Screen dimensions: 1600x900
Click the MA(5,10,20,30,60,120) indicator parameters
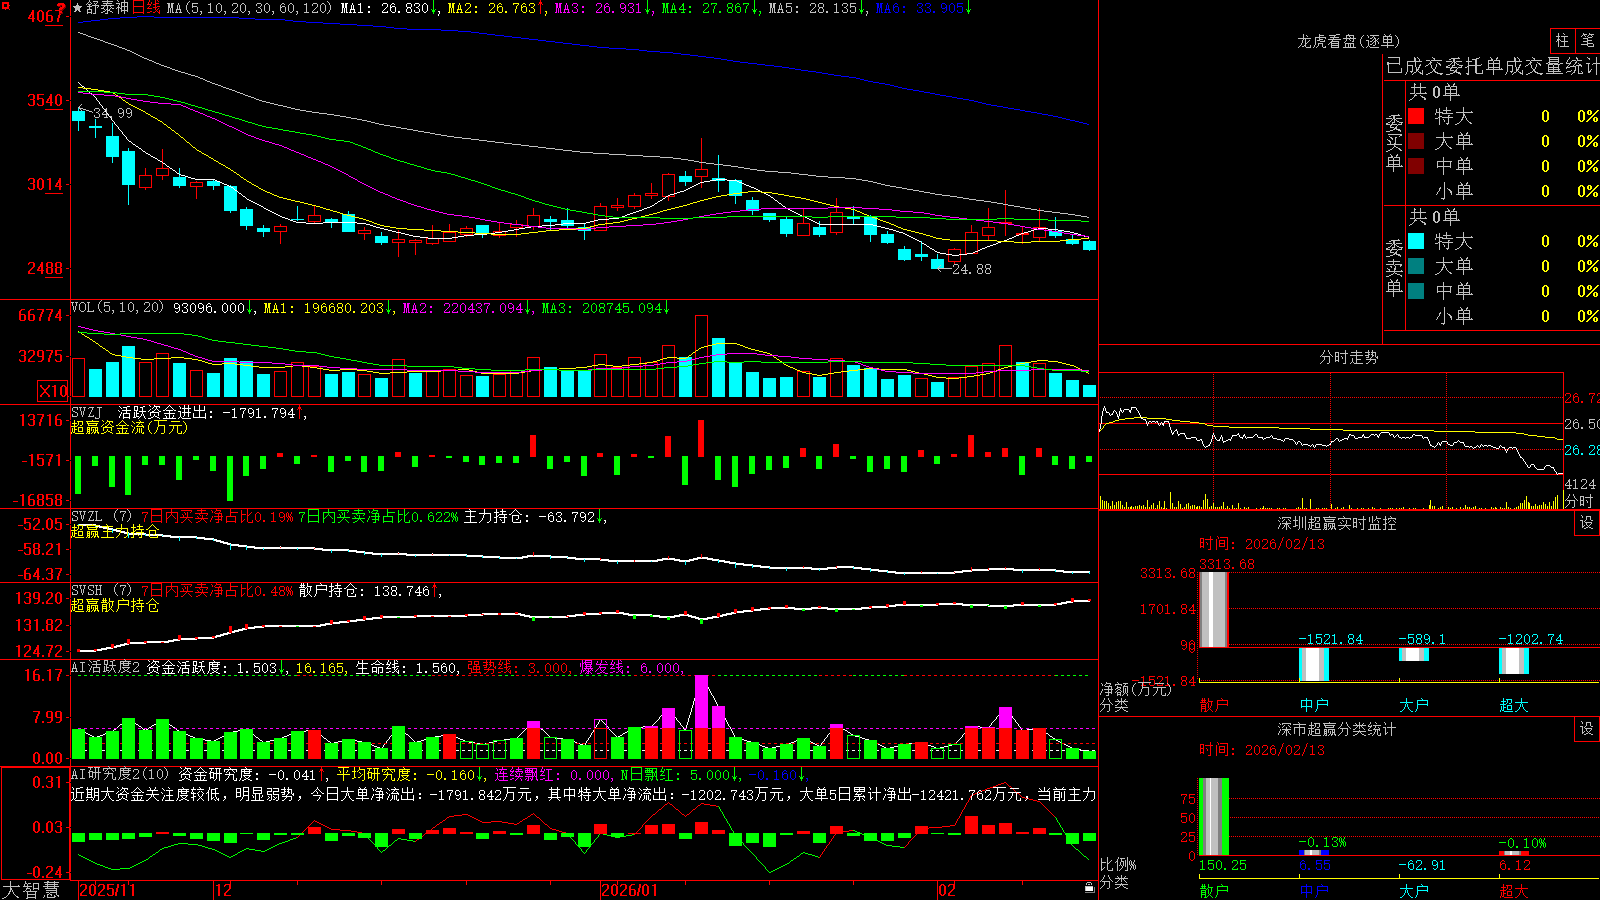pyautogui.click(x=250, y=8)
